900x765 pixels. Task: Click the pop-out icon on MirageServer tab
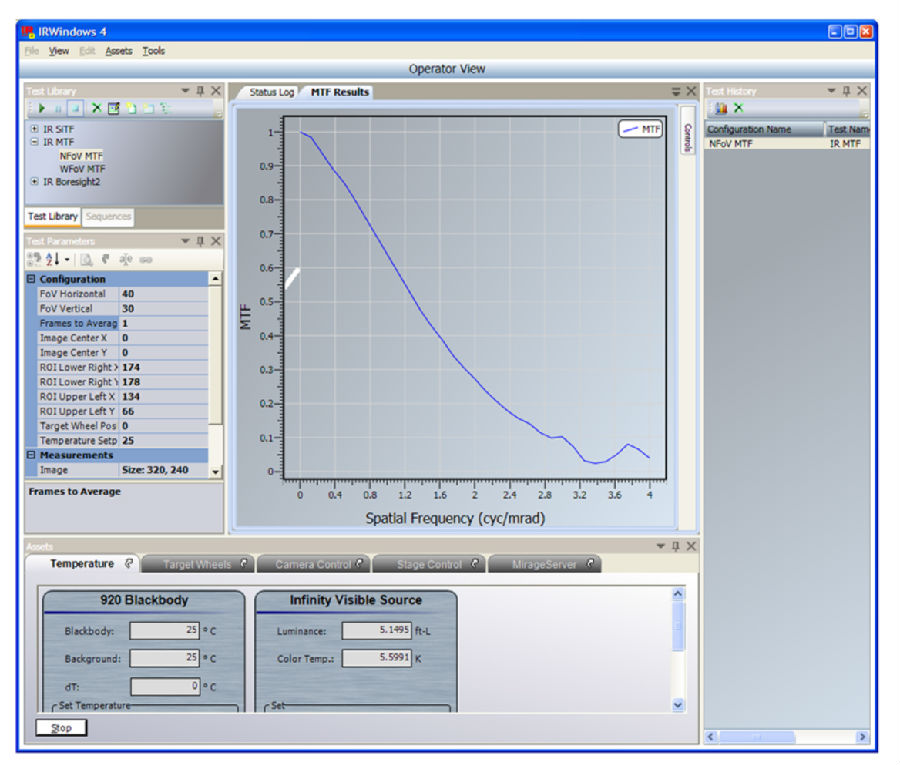tap(589, 564)
